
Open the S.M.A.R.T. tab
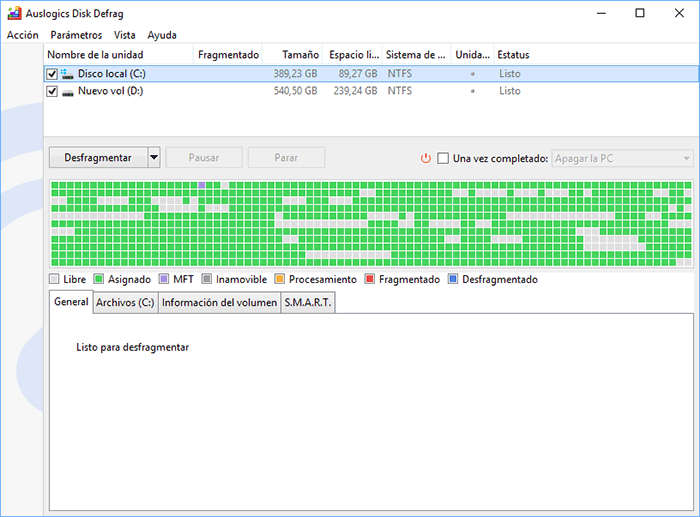[308, 303]
